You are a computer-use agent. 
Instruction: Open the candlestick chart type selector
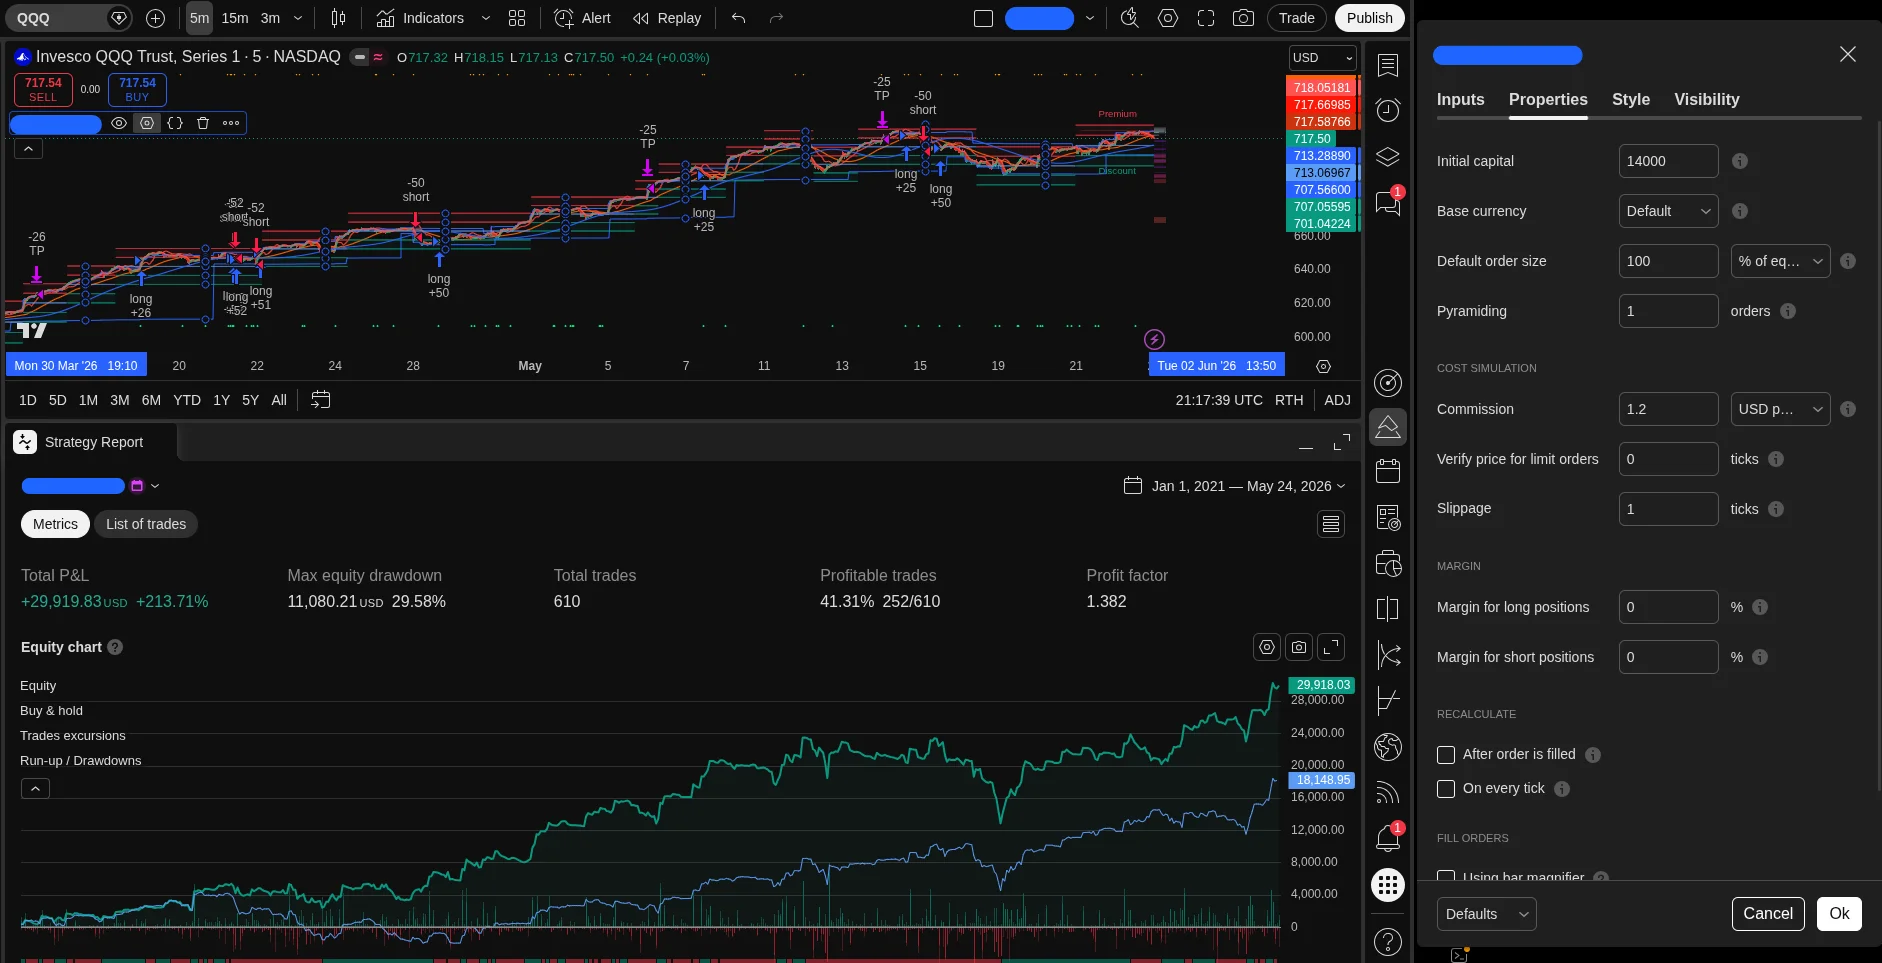coord(338,18)
